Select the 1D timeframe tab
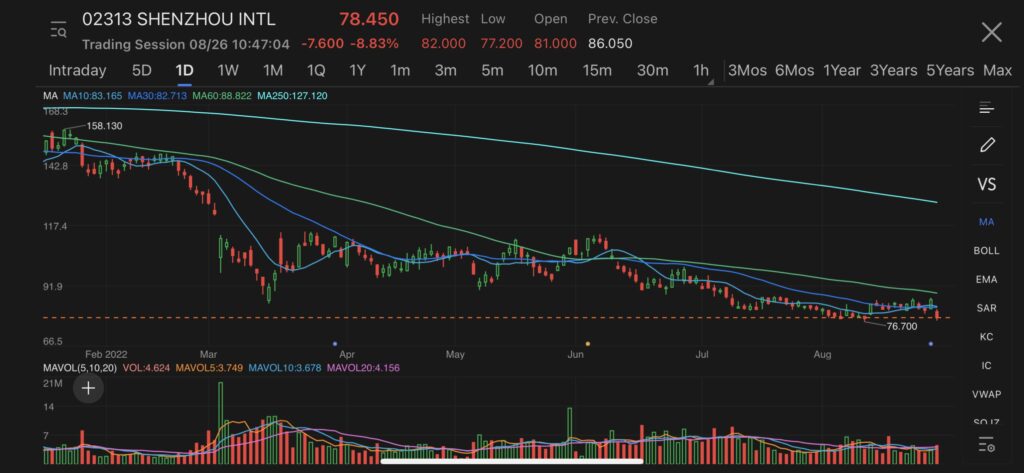This screenshot has height=473, width=1024. [x=184, y=71]
